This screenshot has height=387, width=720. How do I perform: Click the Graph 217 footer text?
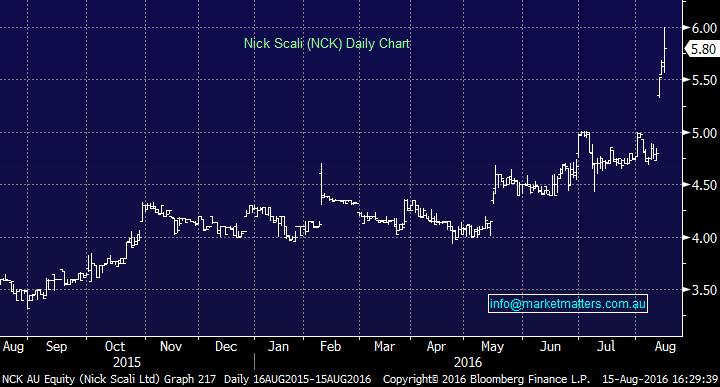tap(190, 379)
